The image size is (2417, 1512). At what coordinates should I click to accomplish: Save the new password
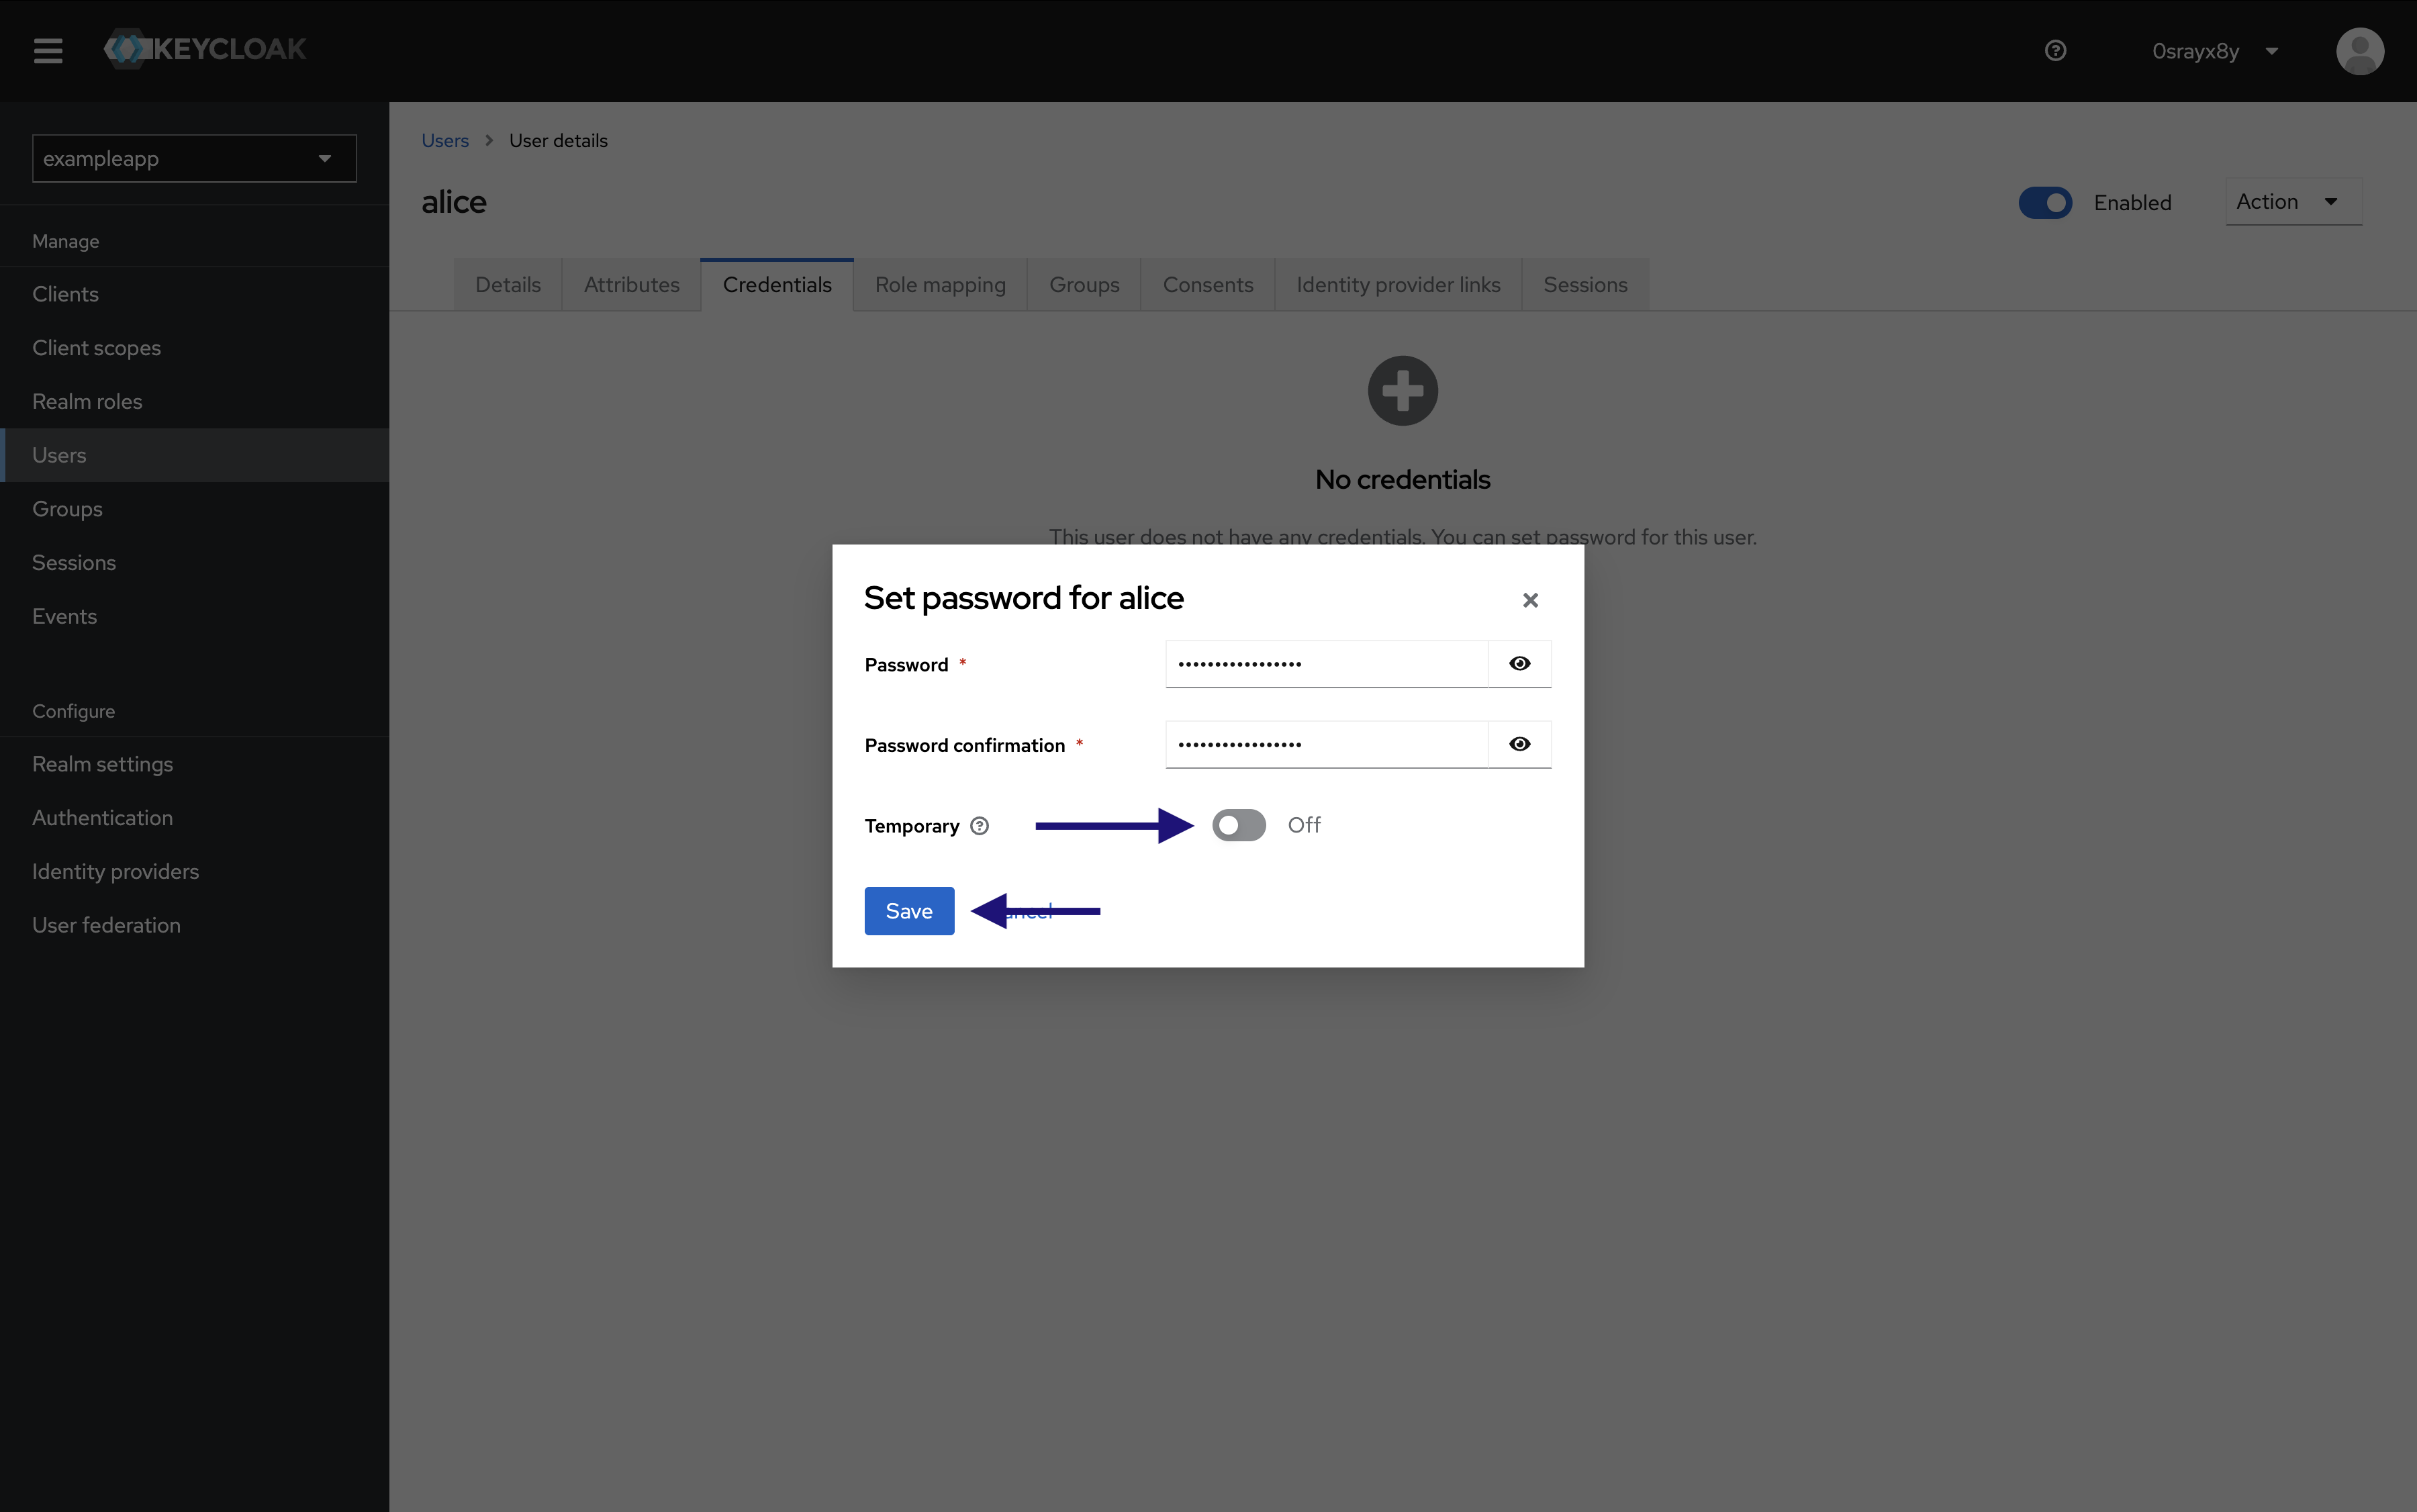(909, 911)
